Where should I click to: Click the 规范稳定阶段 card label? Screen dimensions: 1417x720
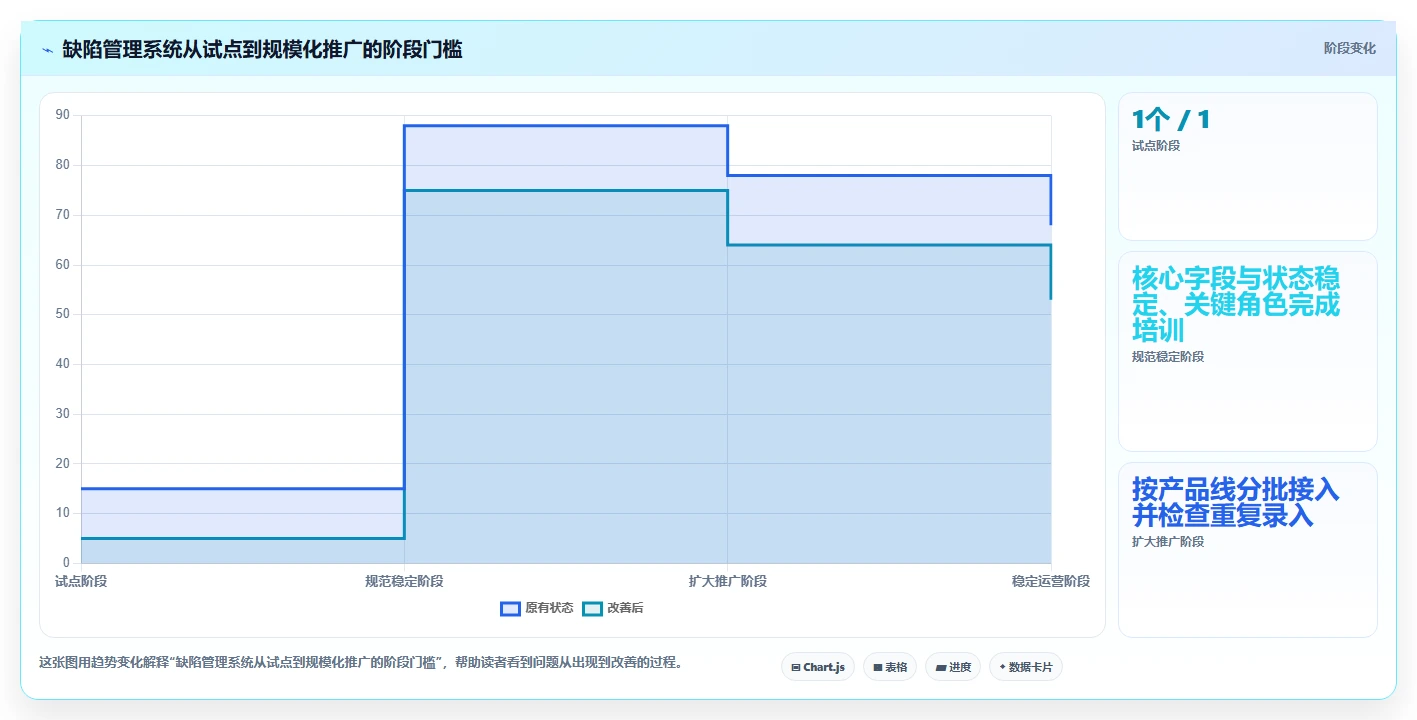(1168, 357)
